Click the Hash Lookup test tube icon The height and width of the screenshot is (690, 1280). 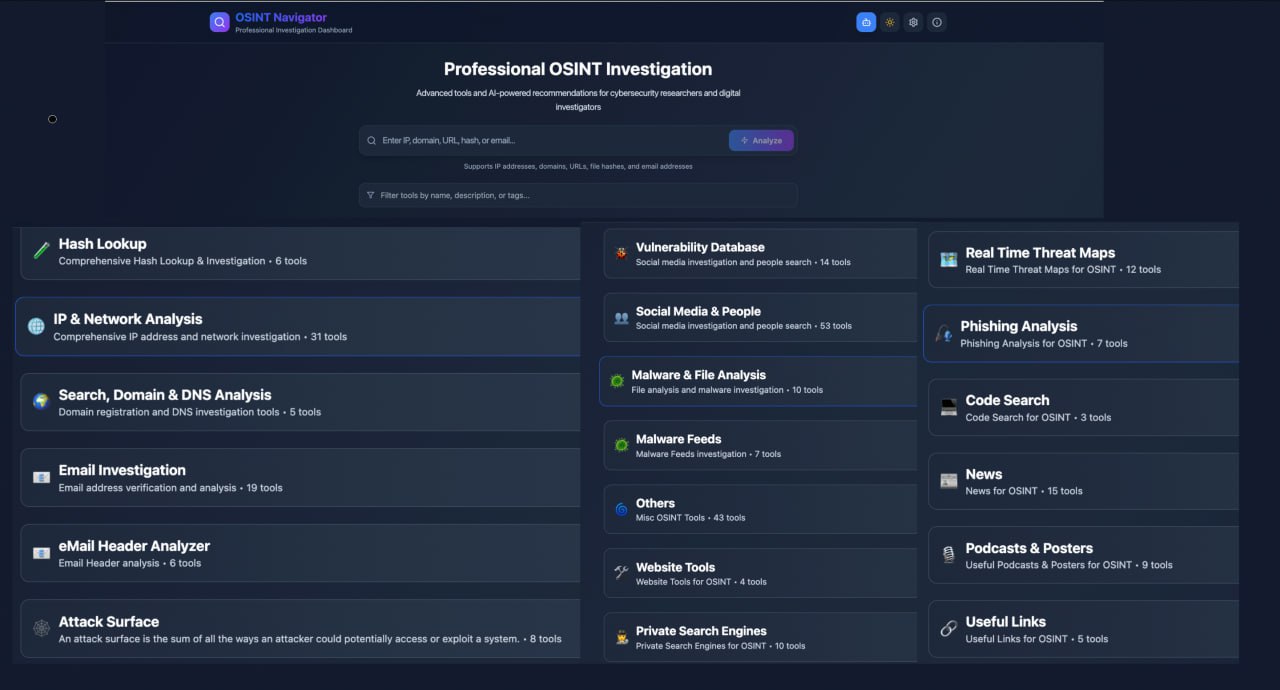(41, 251)
